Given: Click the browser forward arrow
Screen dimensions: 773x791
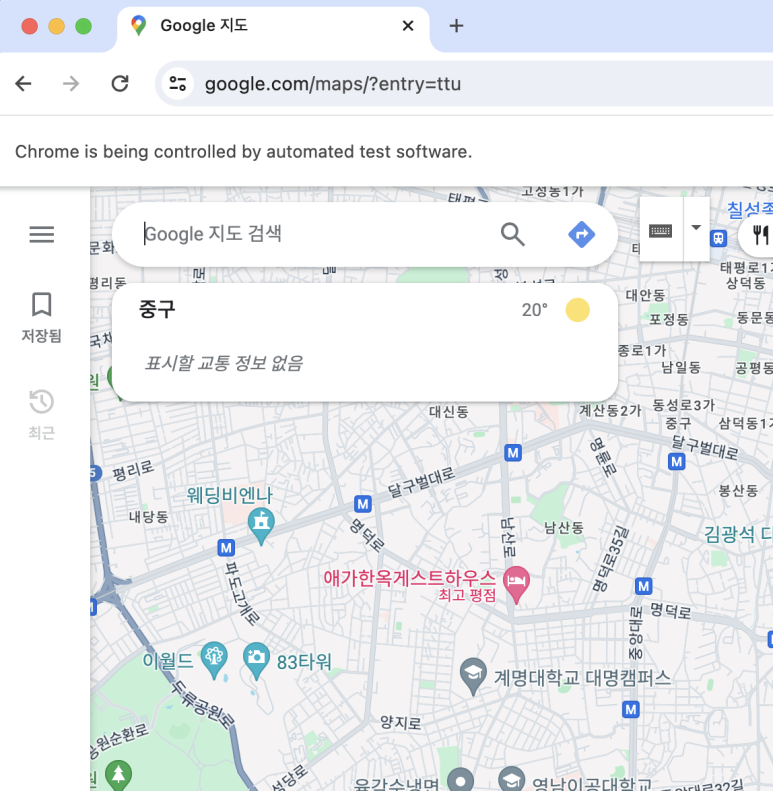Looking at the screenshot, I should [71, 83].
